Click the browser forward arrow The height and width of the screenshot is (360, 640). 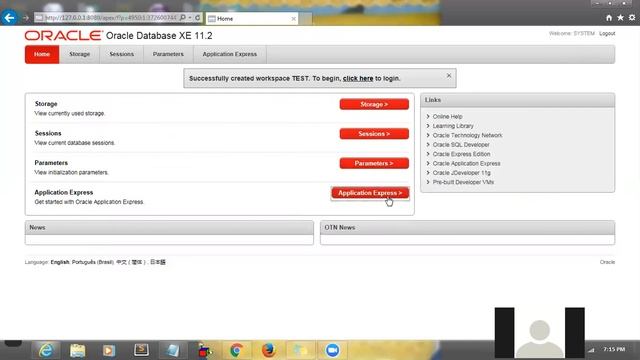coord(26,18)
